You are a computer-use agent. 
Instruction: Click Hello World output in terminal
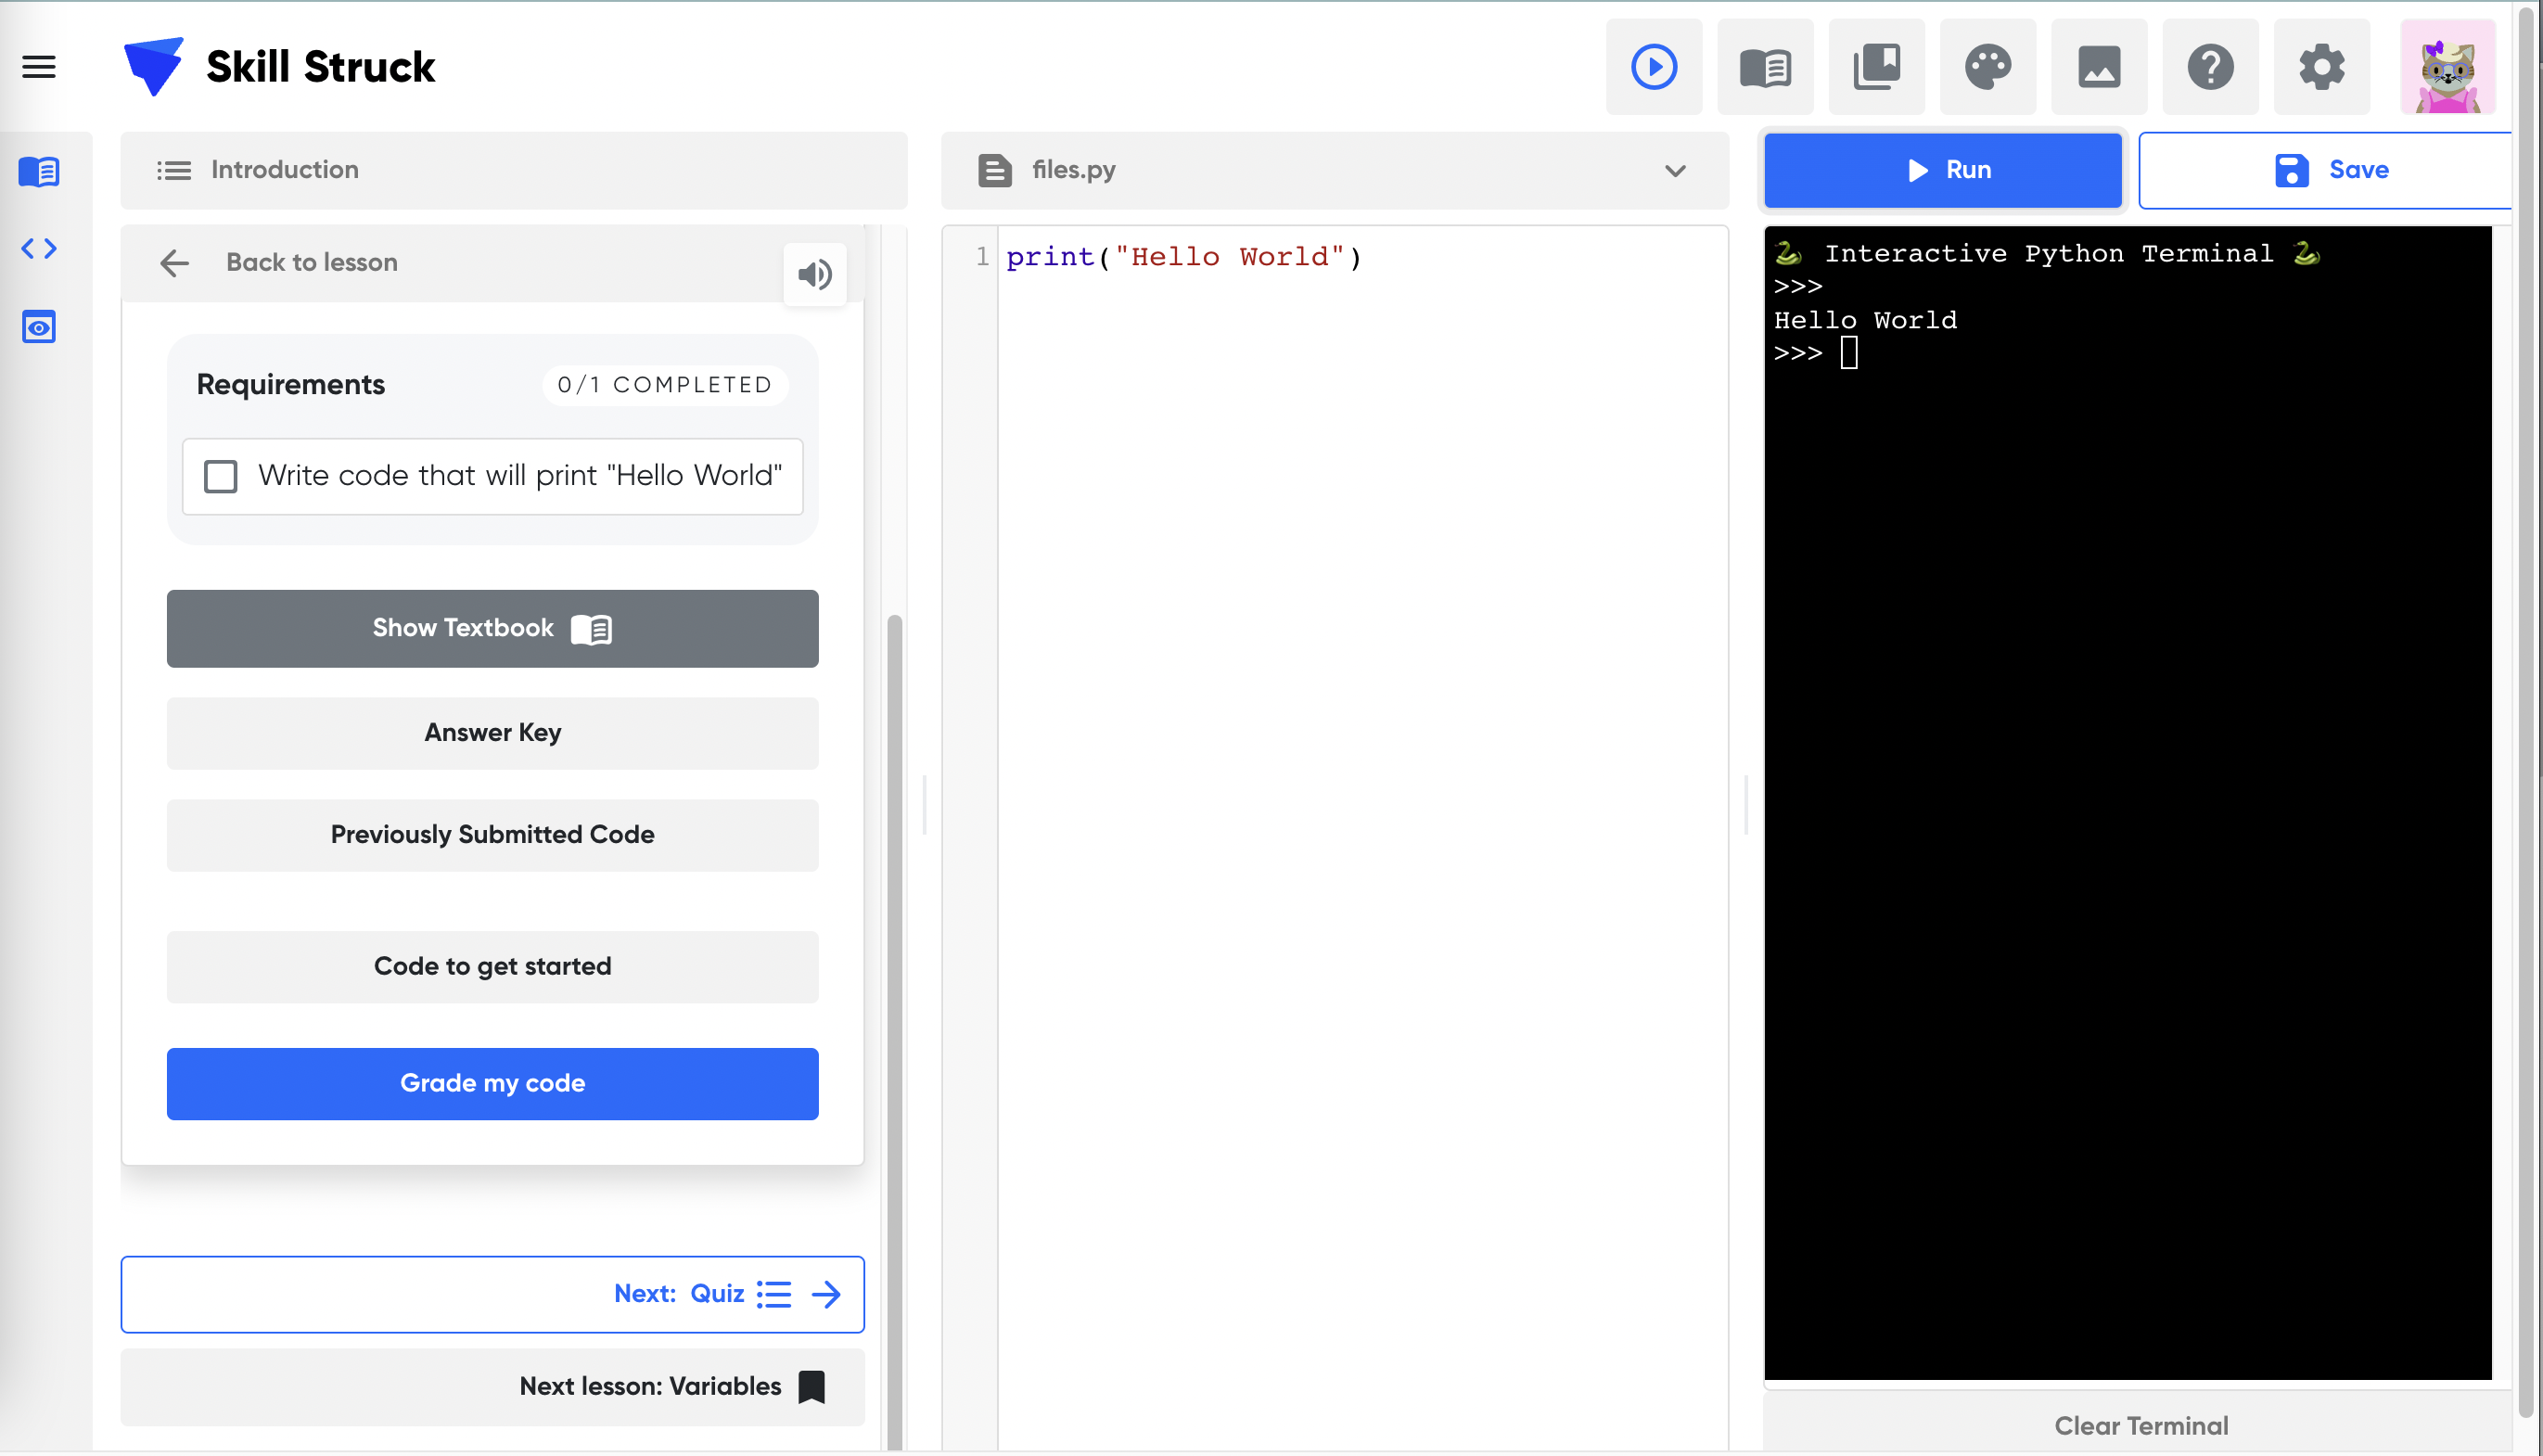(x=1865, y=320)
